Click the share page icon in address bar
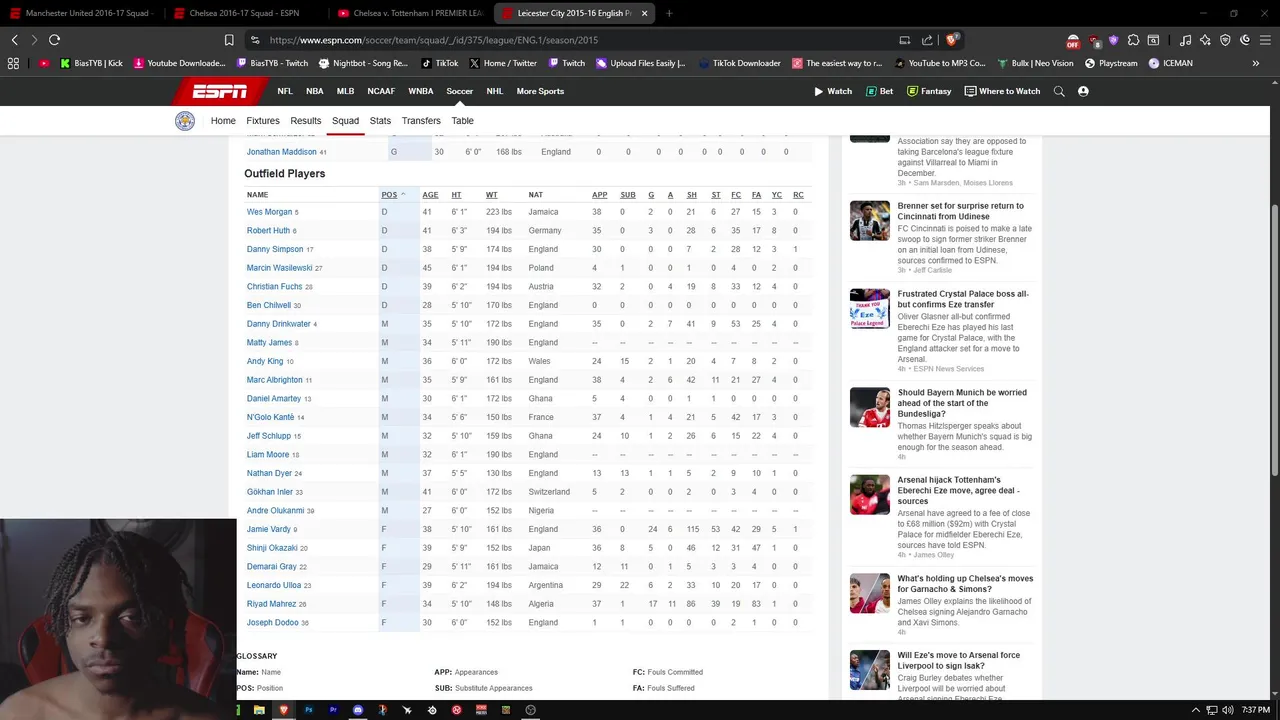 point(927,40)
